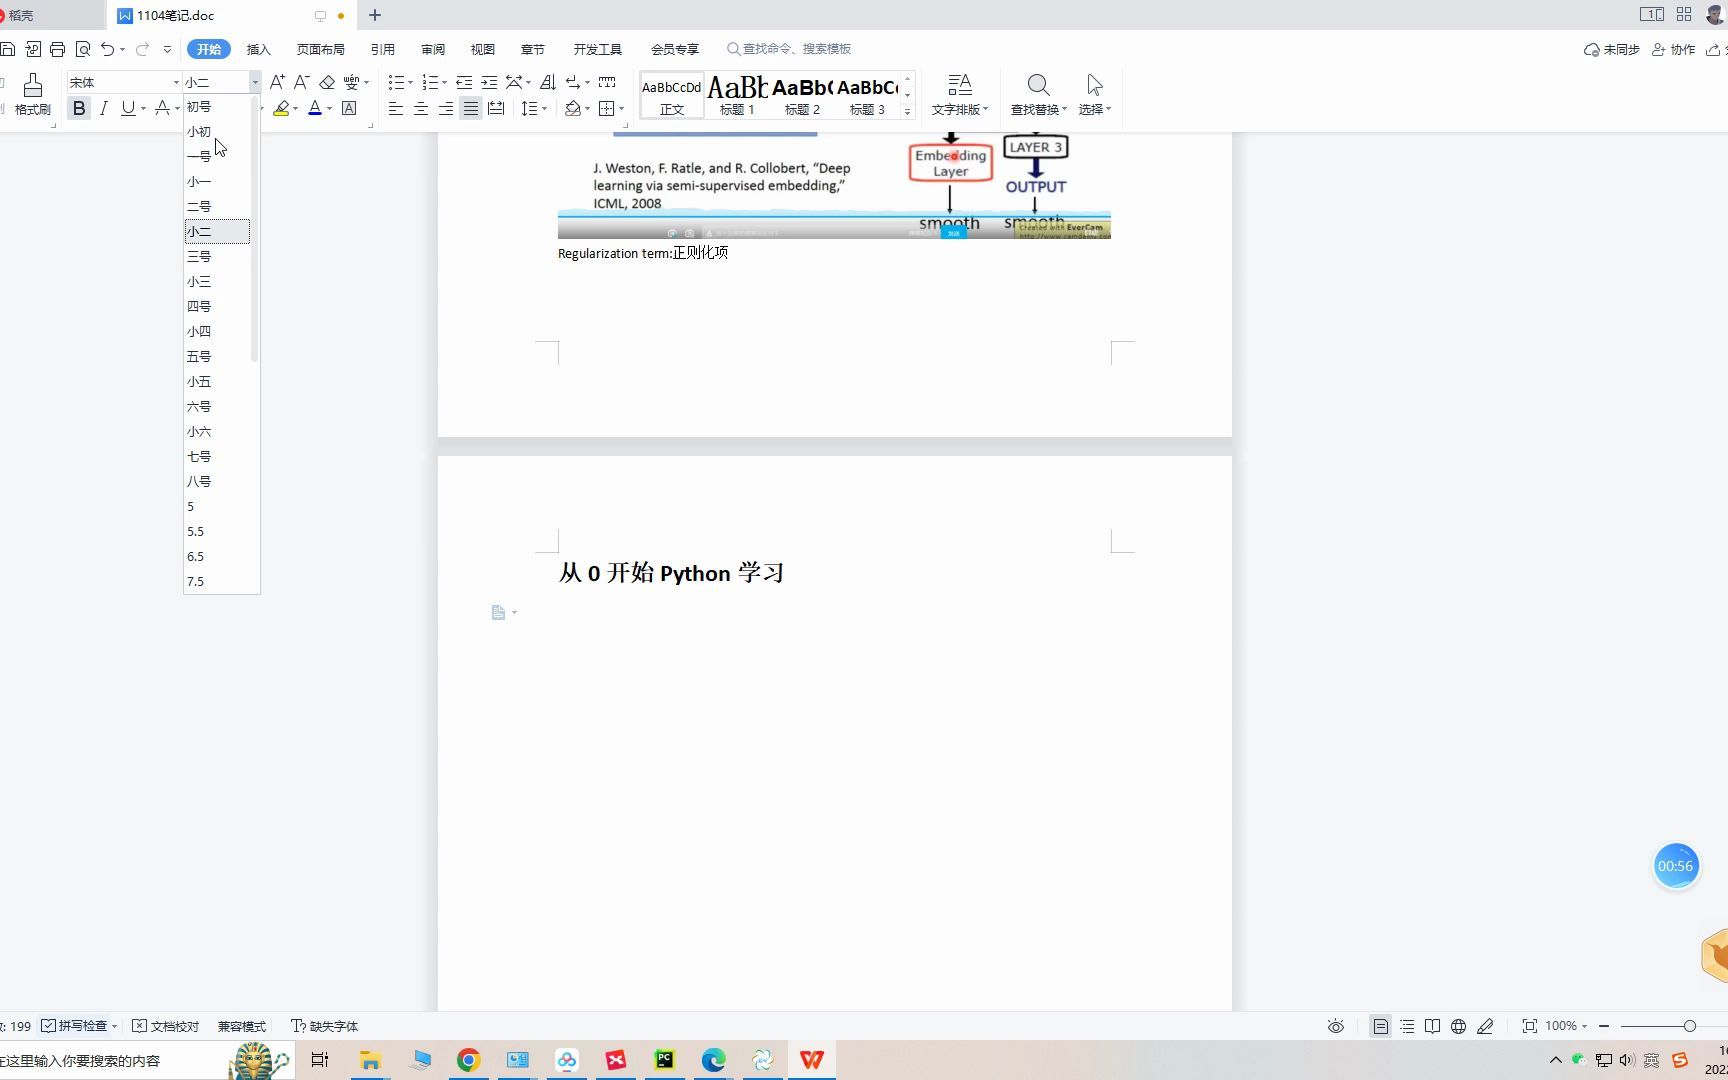Click the Format Painter (格式刷) brush icon

click(x=33, y=85)
